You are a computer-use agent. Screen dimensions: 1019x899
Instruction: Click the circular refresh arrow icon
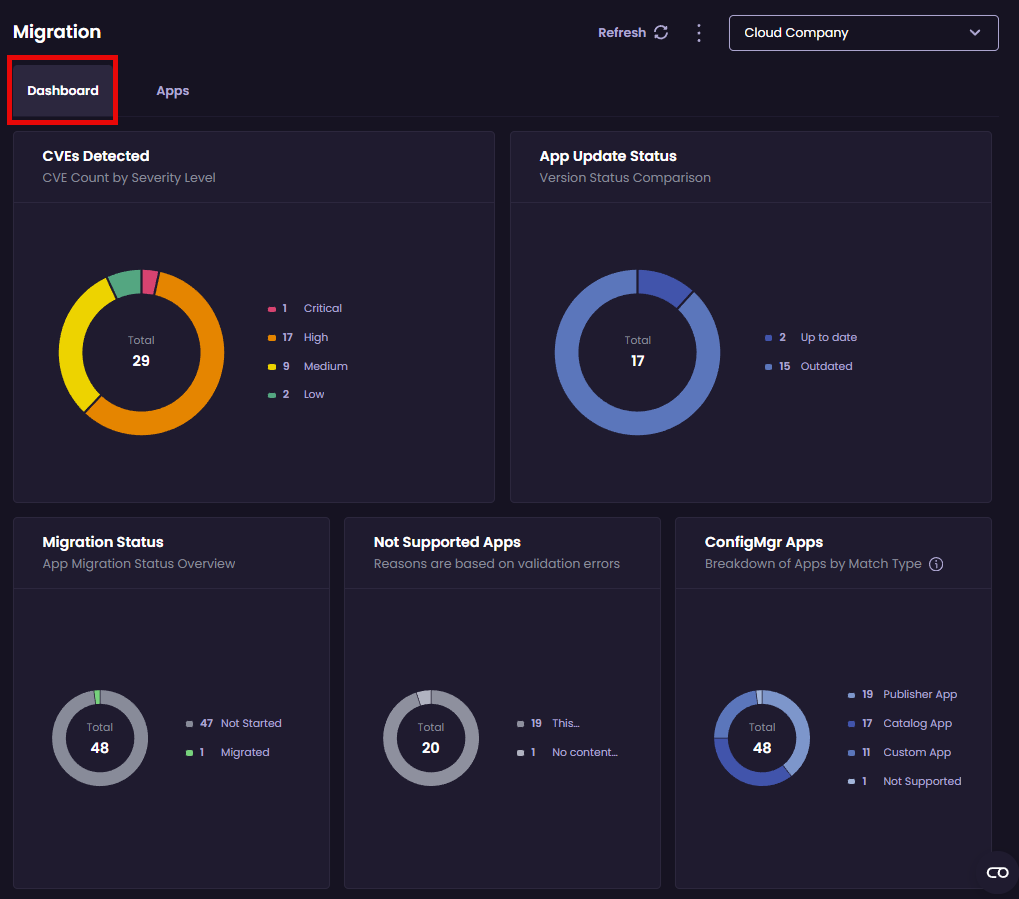click(661, 31)
